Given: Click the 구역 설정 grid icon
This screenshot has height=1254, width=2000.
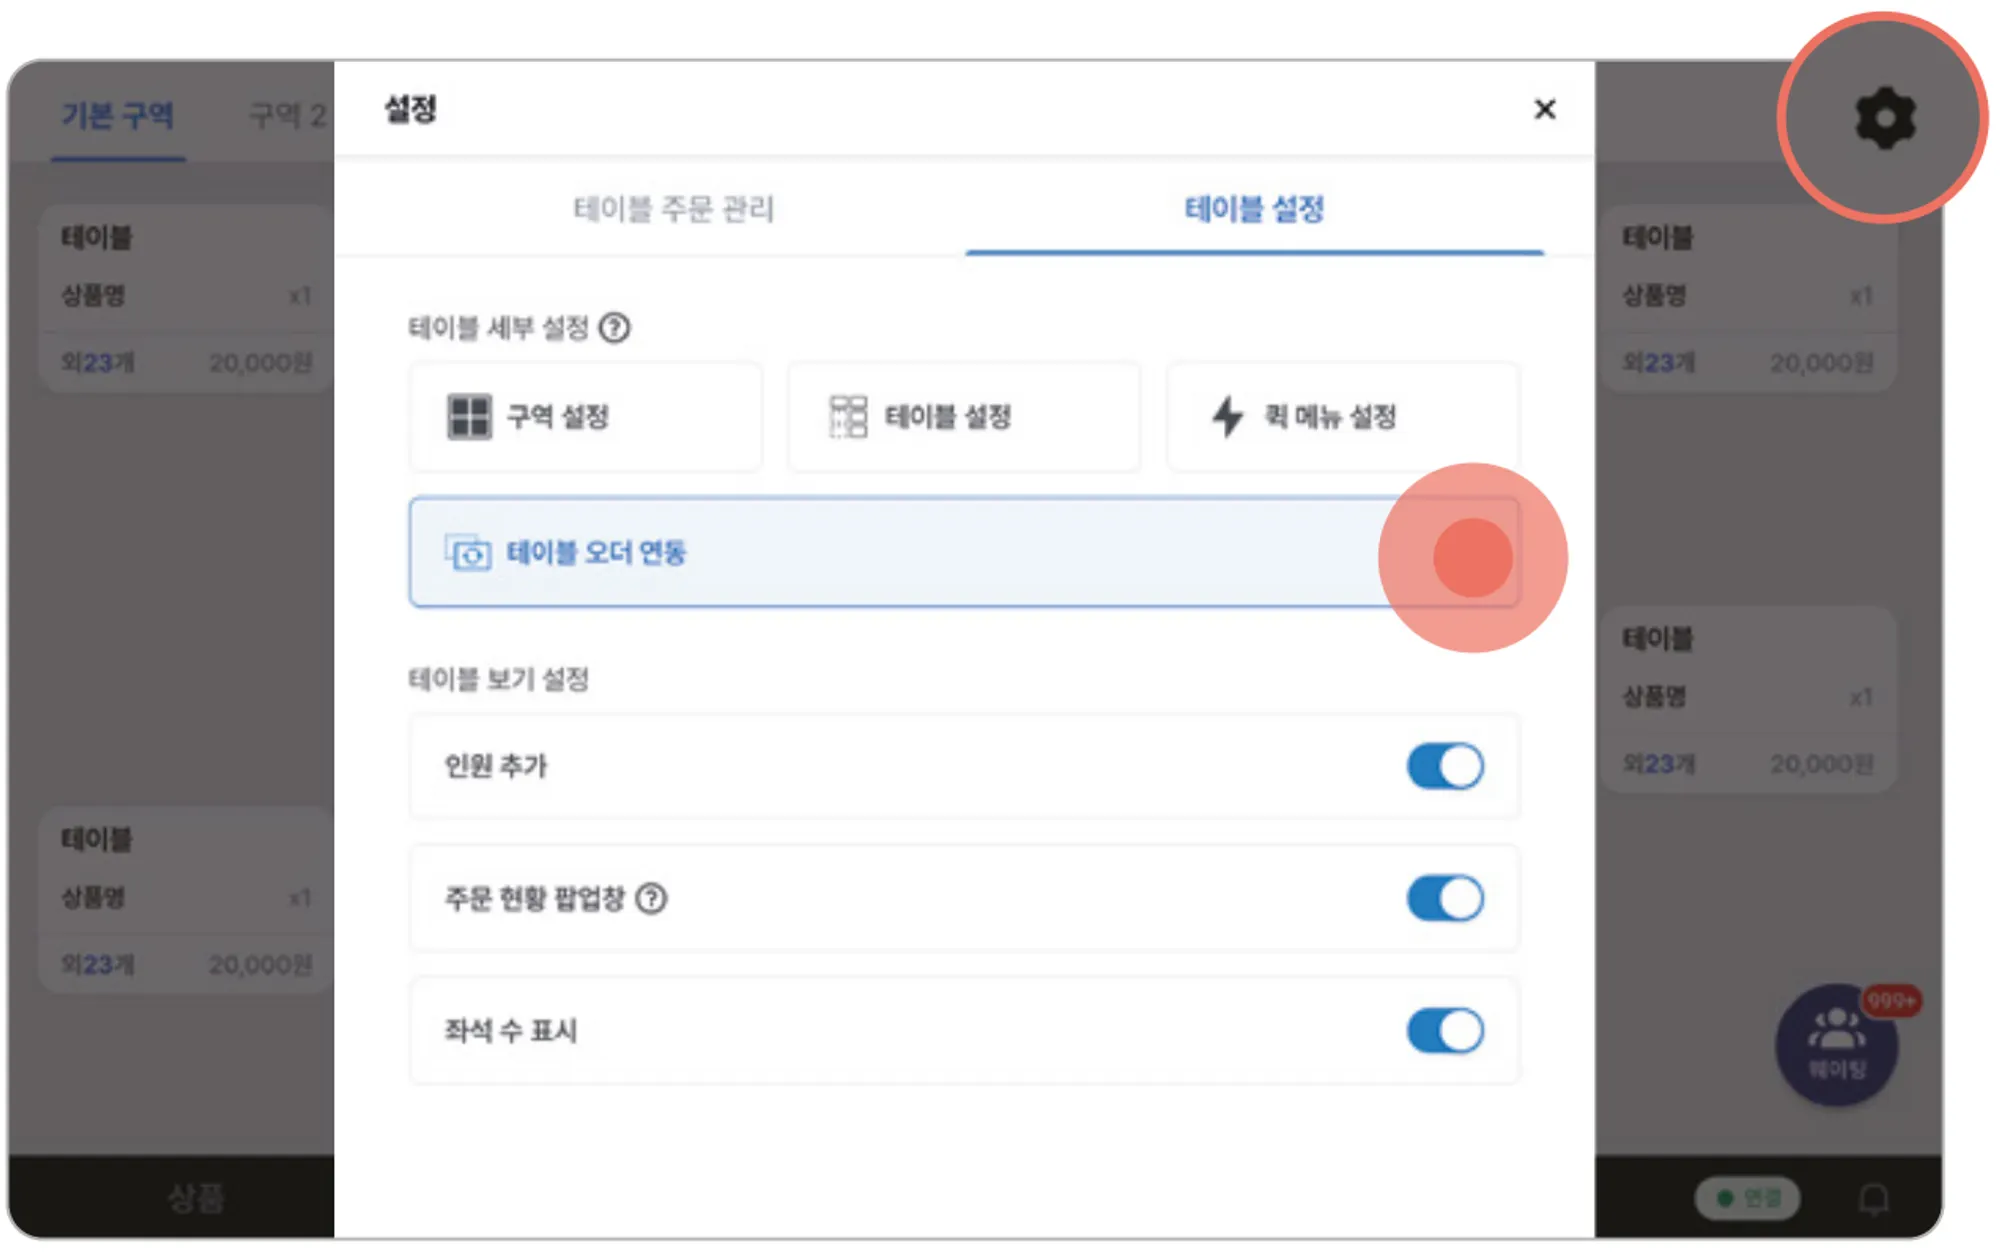Looking at the screenshot, I should (469, 416).
